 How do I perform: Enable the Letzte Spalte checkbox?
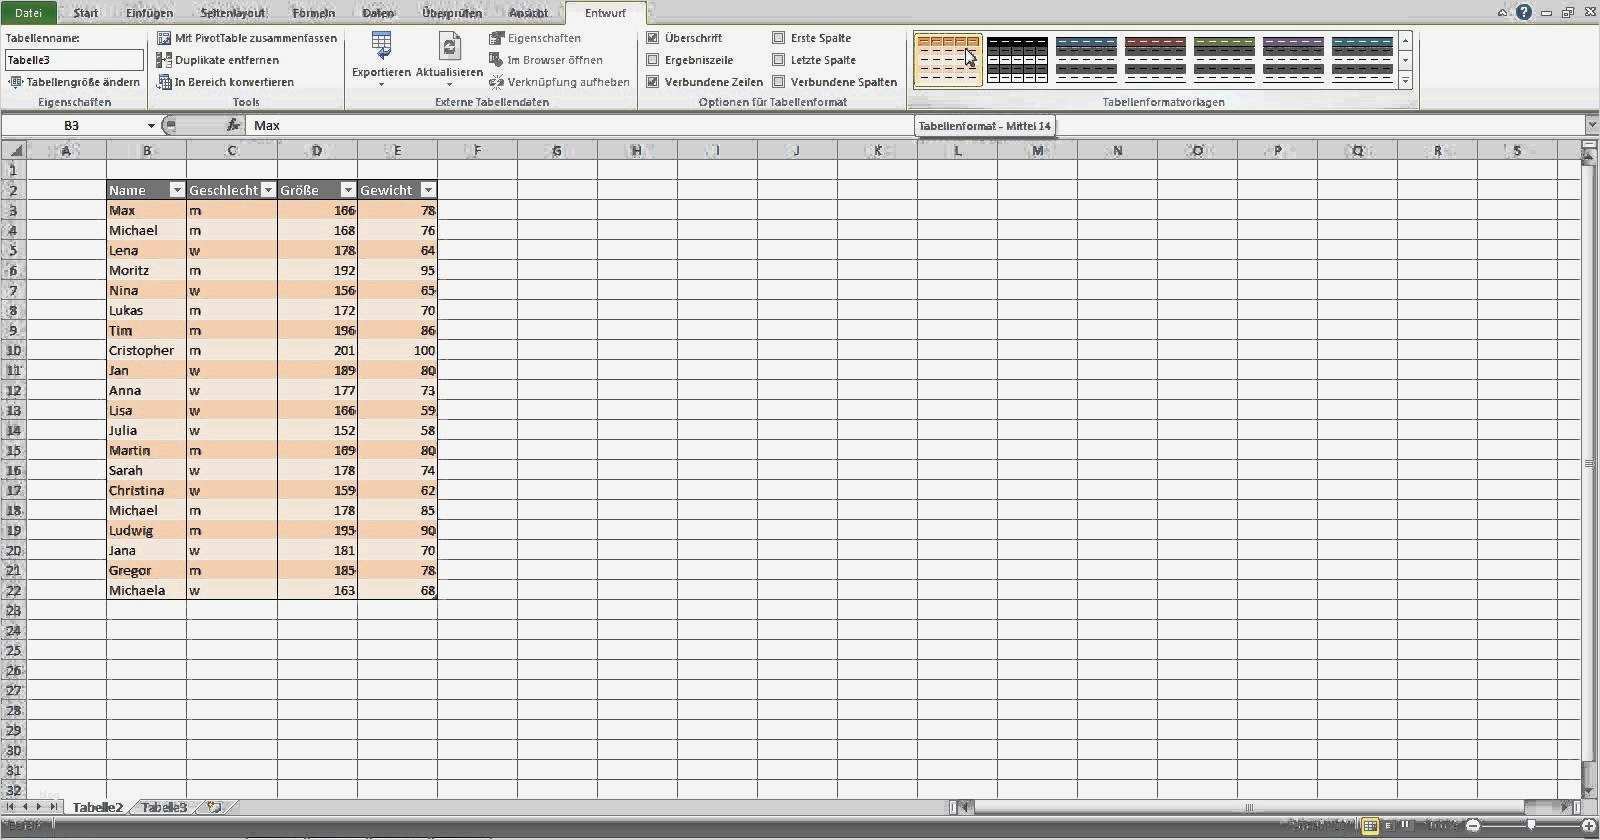[779, 60]
